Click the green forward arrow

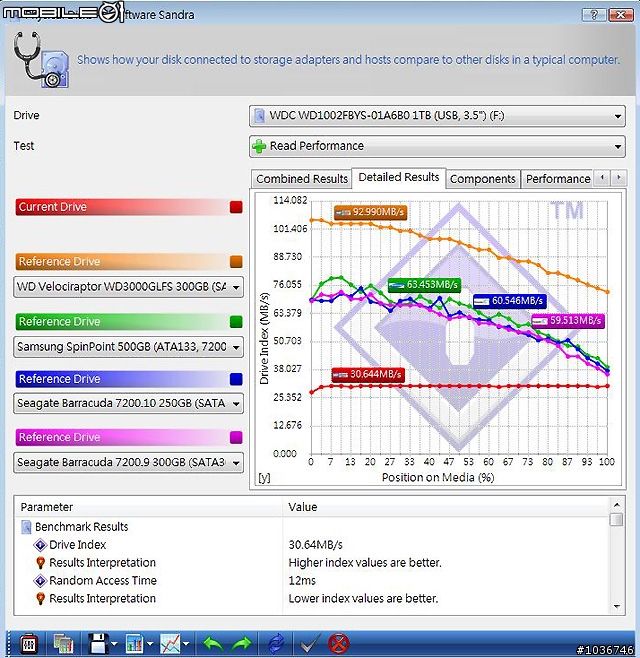pyautogui.click(x=242, y=644)
